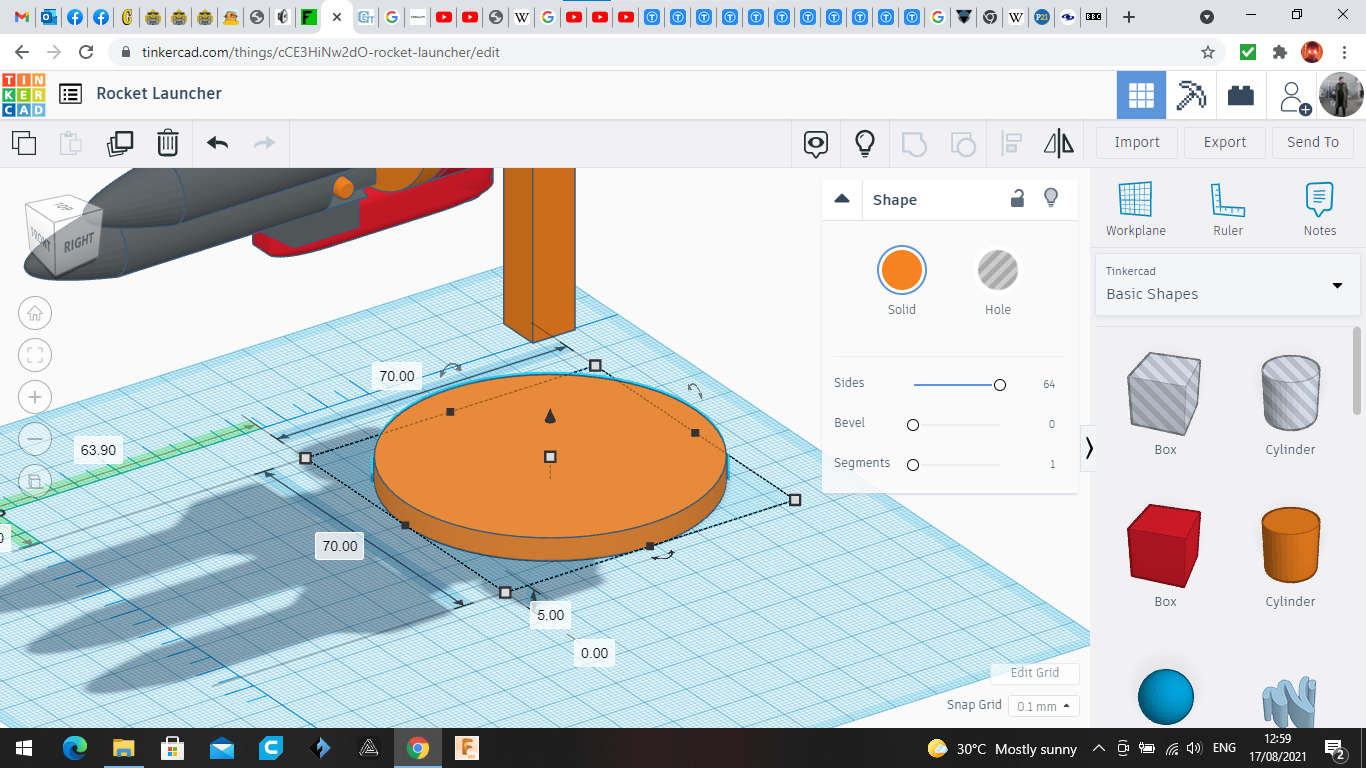Viewport: 1366px width, 768px height.
Task: Collapse the Shape inspector panel
Action: [842, 199]
